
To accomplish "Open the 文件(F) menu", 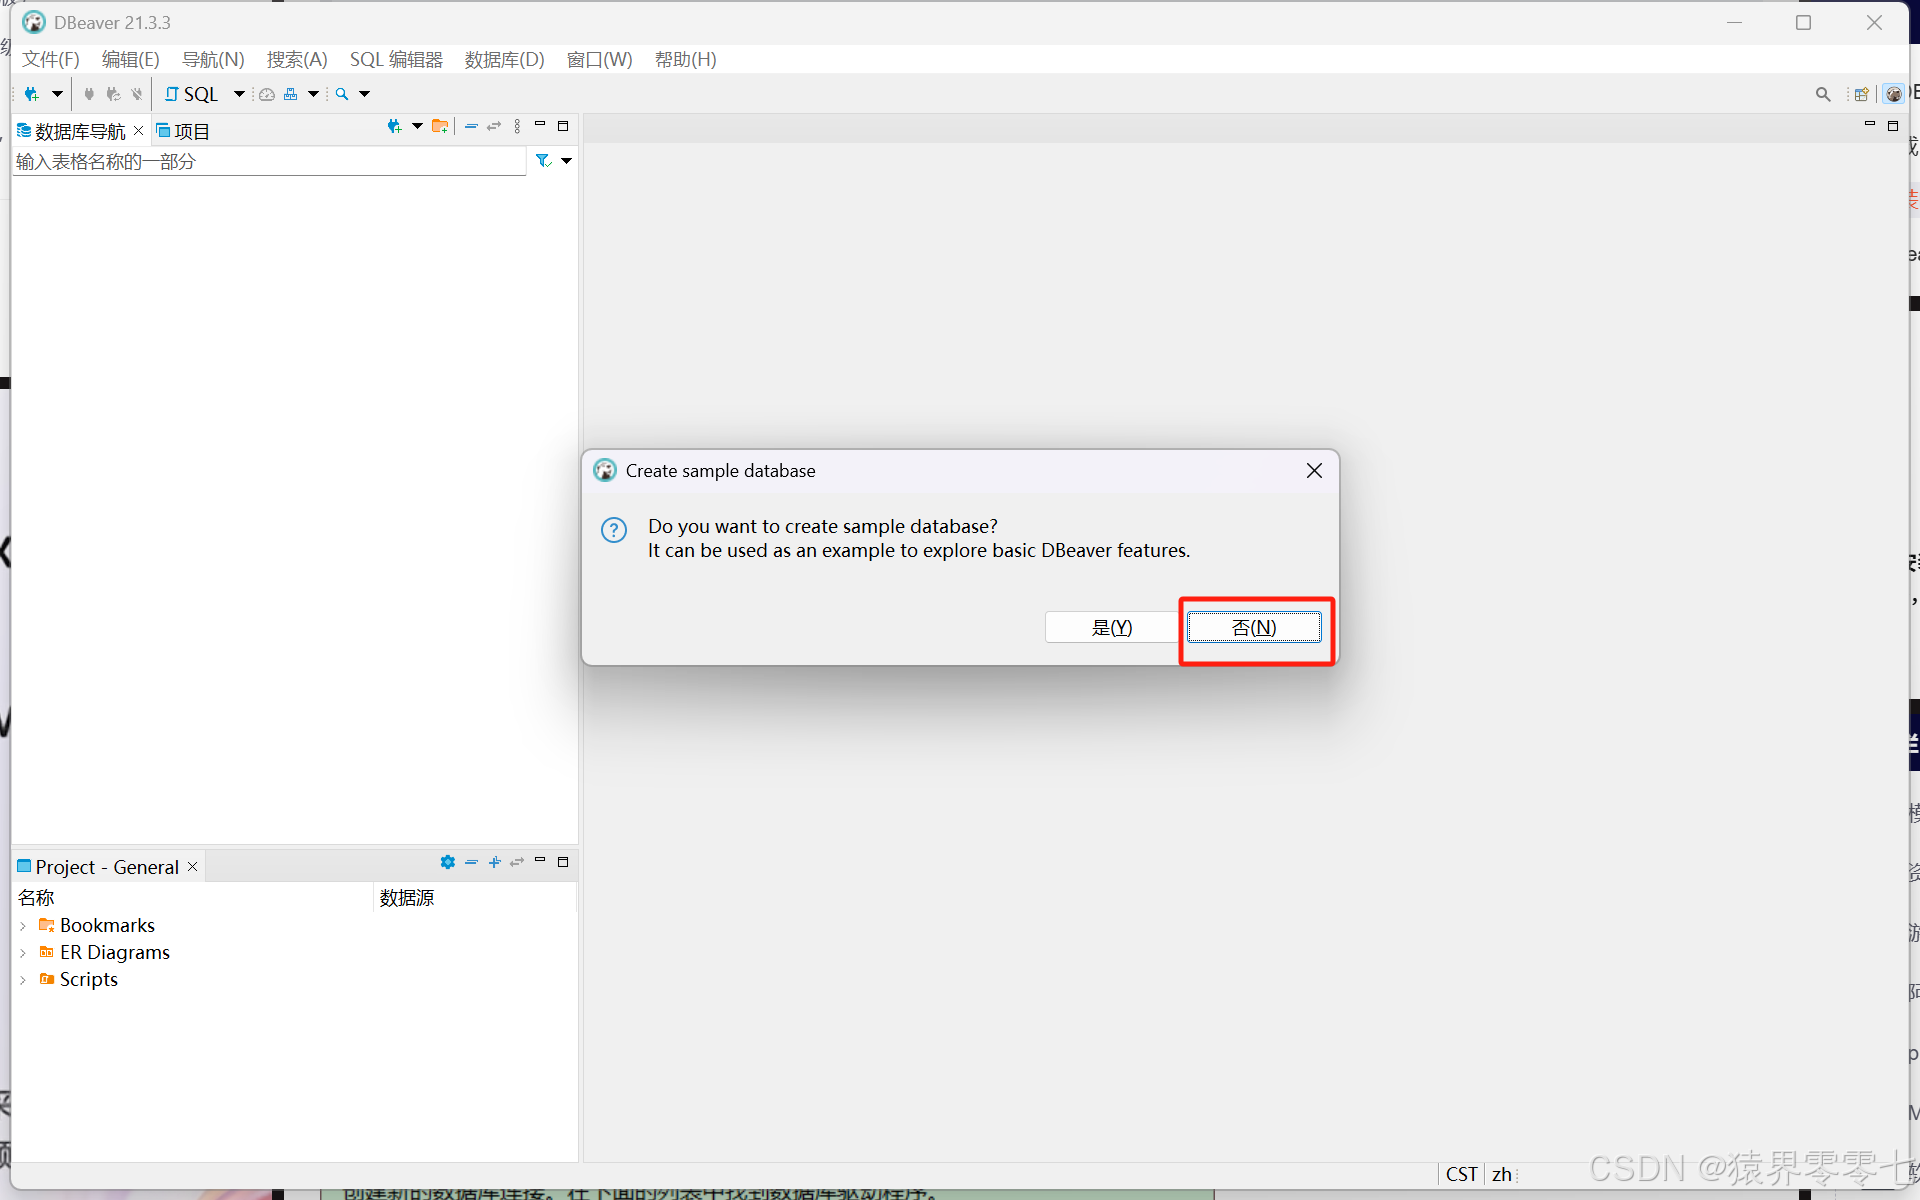I will point(51,60).
